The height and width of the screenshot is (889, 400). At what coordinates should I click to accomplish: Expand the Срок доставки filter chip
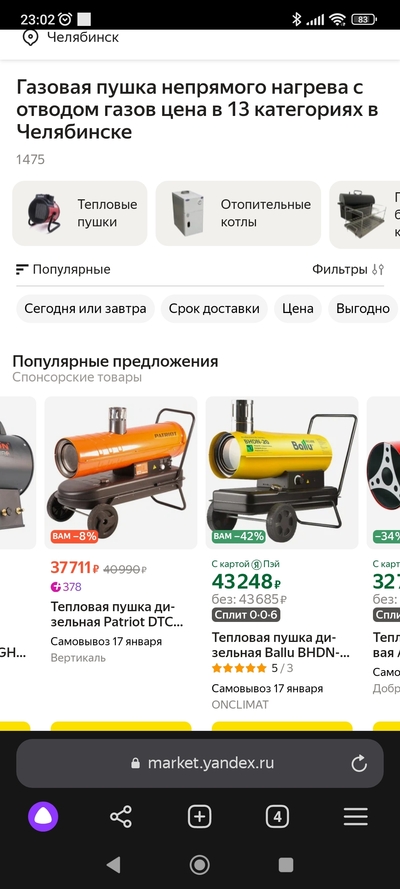pyautogui.click(x=214, y=308)
